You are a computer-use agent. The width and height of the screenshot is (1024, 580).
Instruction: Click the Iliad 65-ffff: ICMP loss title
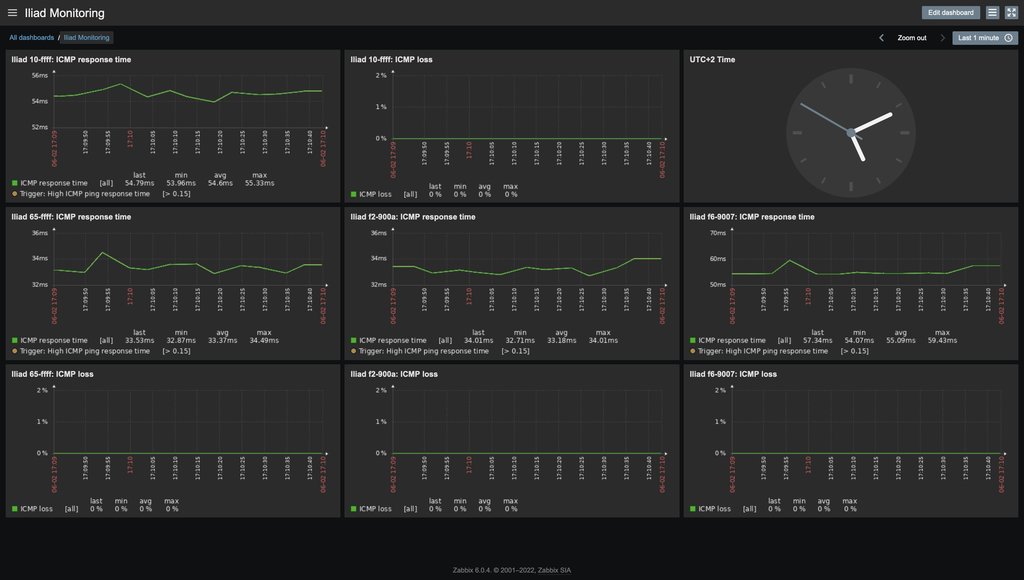[x=52, y=374]
